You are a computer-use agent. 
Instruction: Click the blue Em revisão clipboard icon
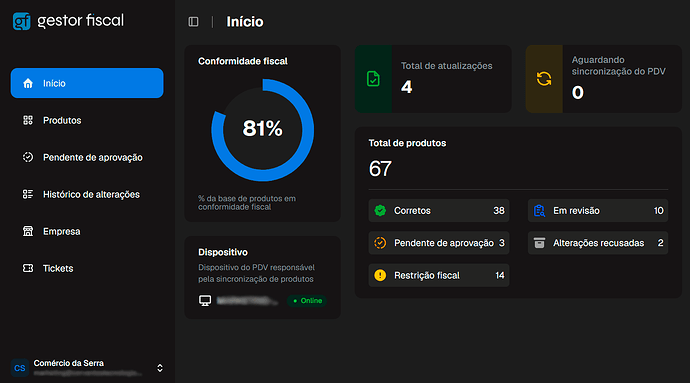pos(539,210)
